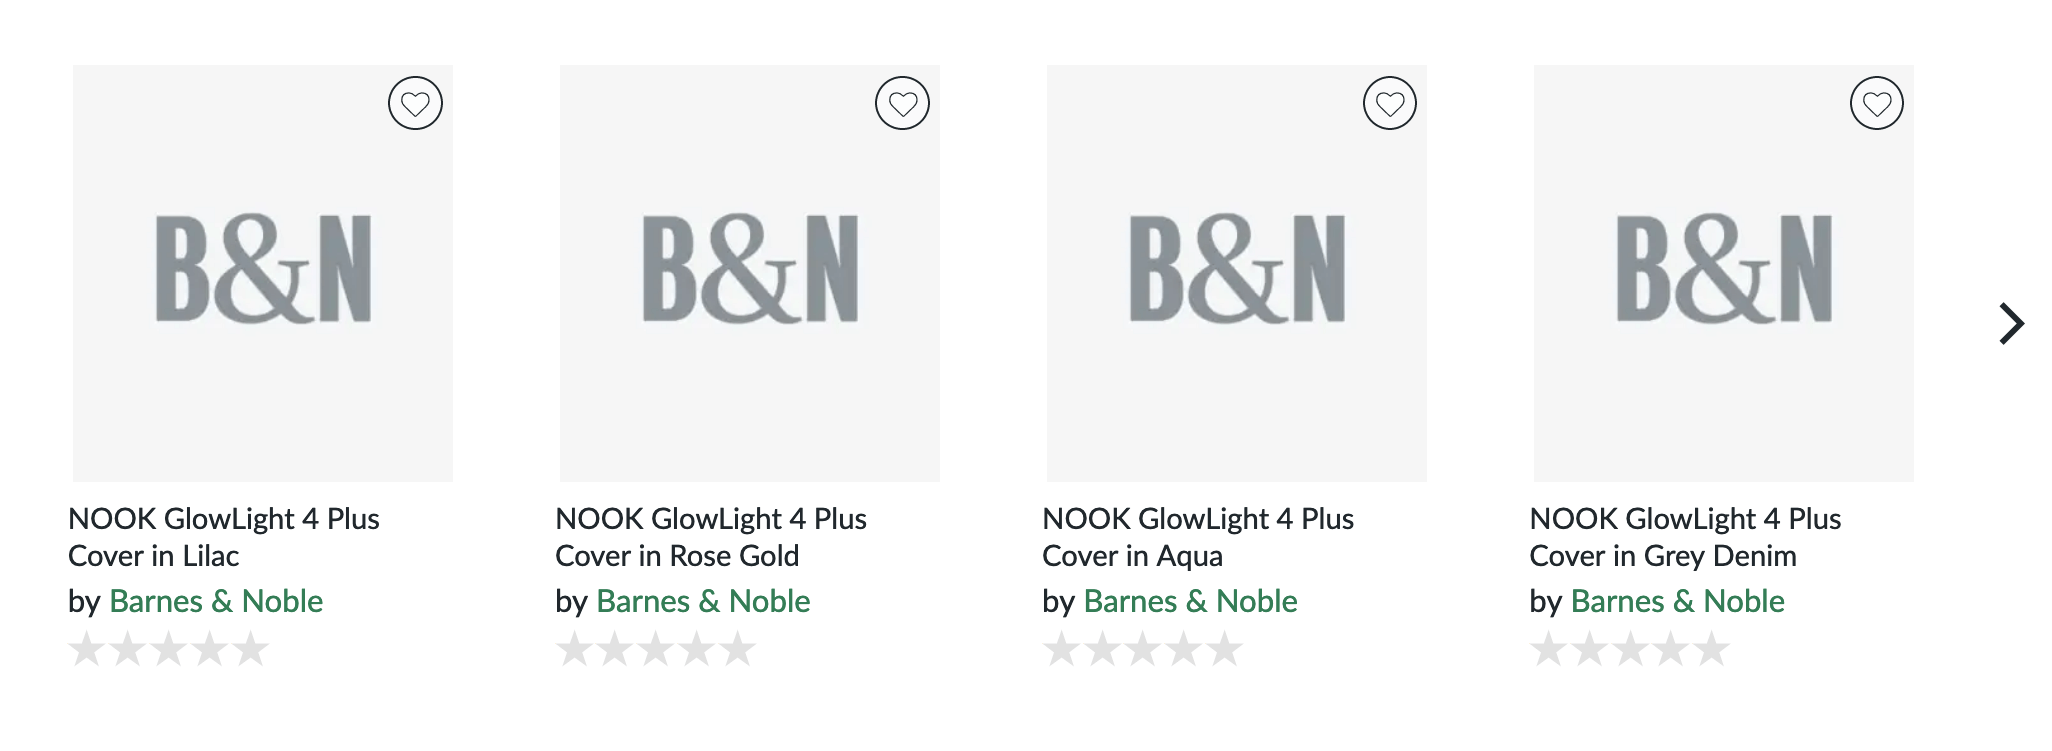Click star rating below Lilac cover

coord(169,649)
